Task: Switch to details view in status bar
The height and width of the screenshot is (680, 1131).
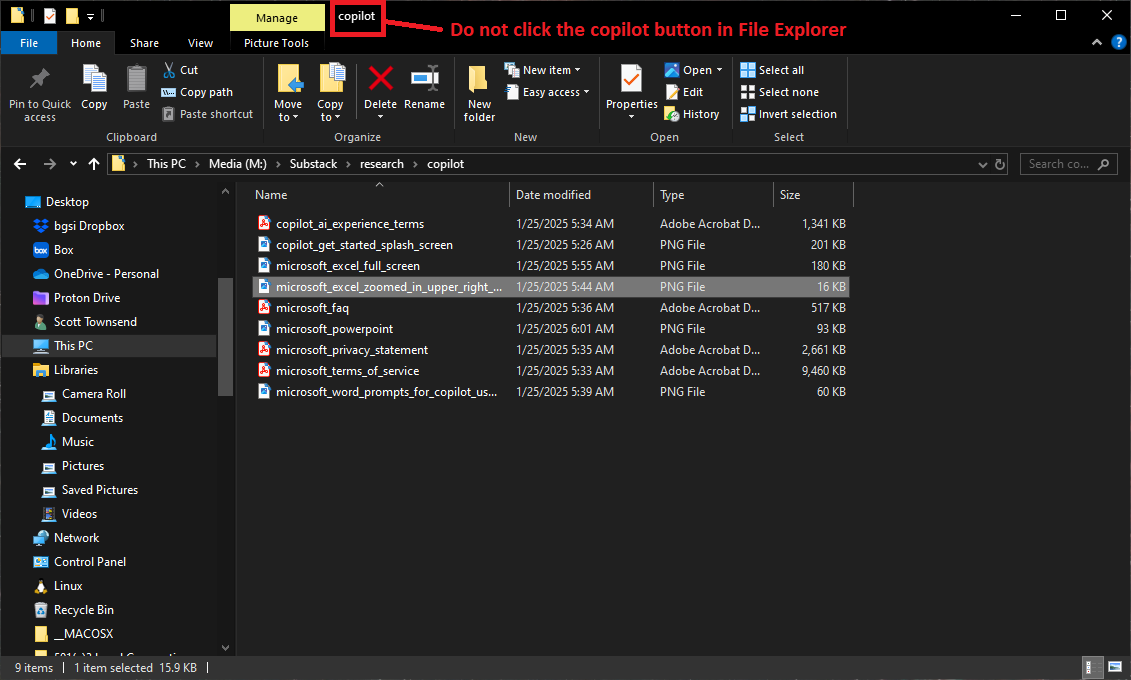Action: 1093,667
